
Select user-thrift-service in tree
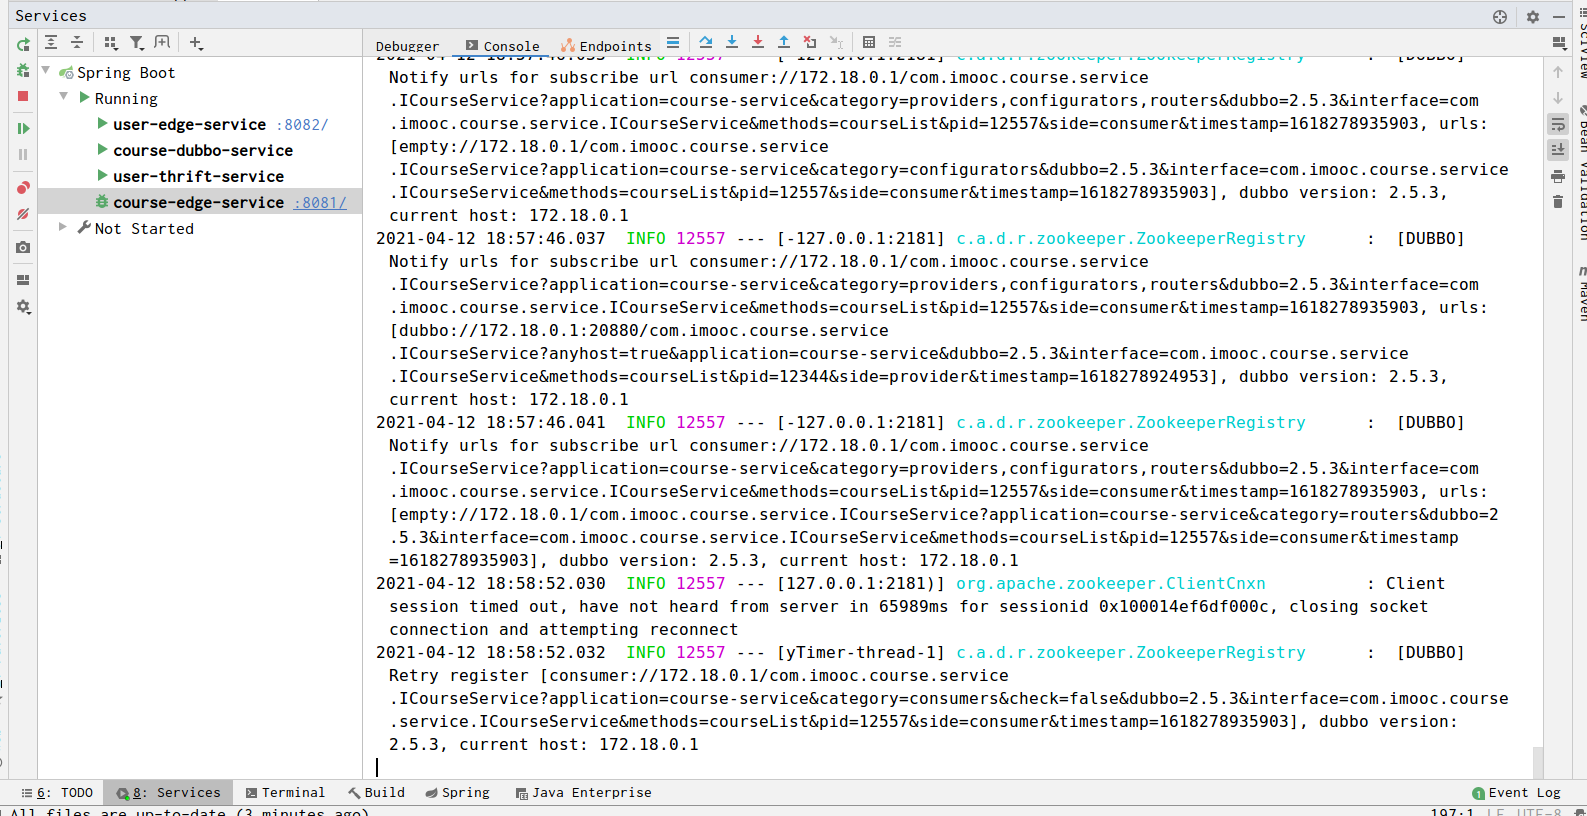click(x=198, y=176)
